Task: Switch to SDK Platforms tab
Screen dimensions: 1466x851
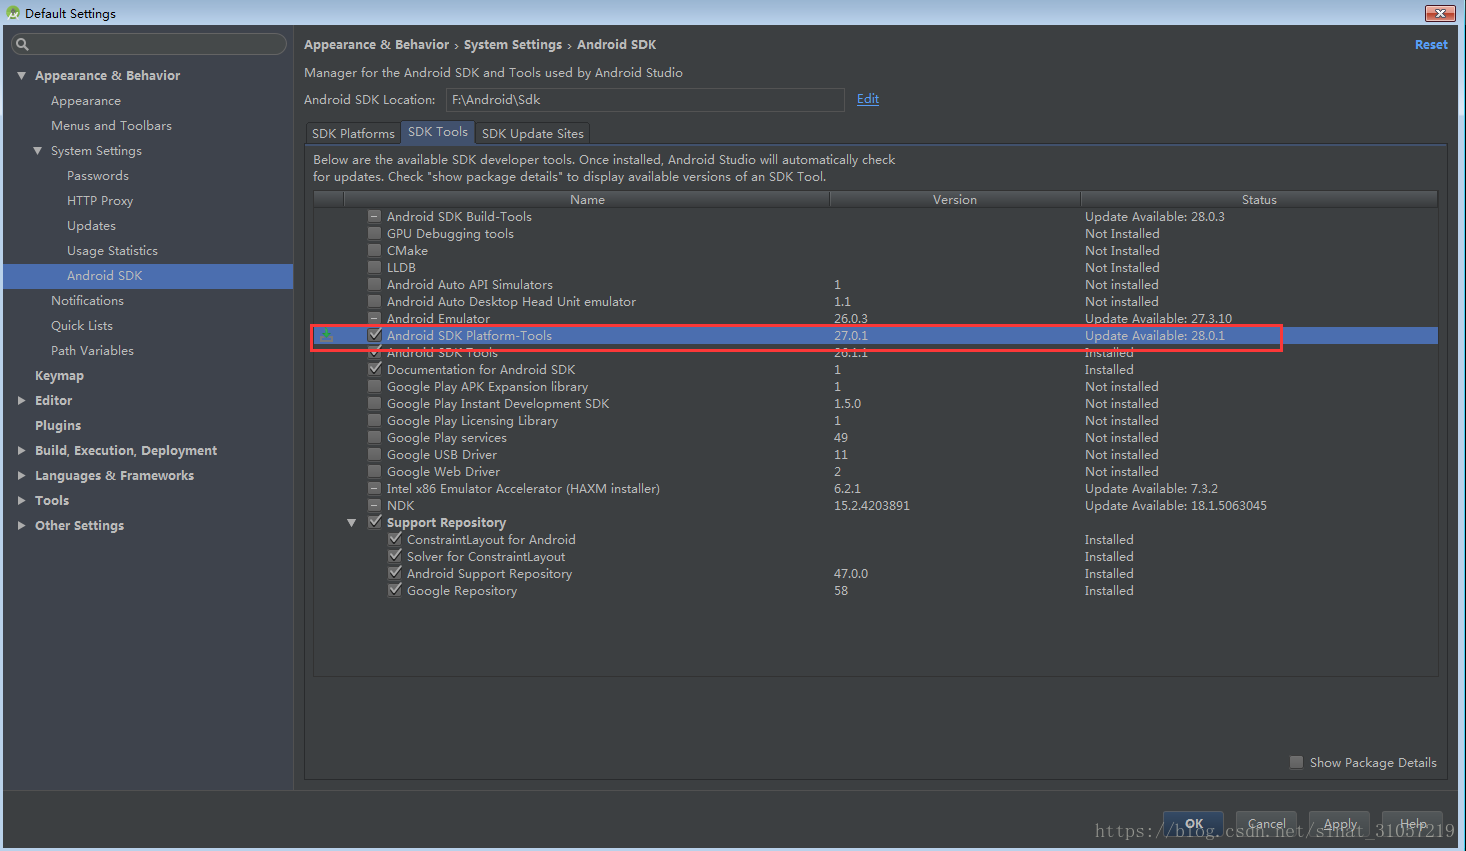Action: tap(353, 133)
